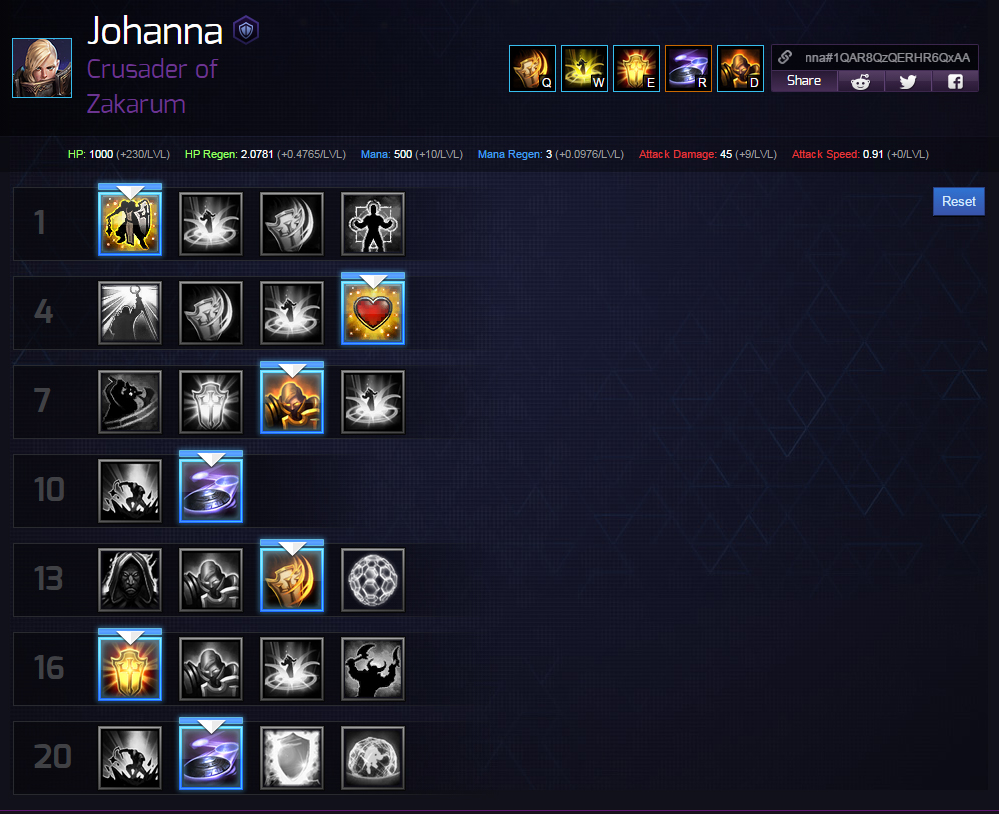Click the D trait ability icon
Image resolution: width=999 pixels, height=814 pixels.
pyautogui.click(x=740, y=68)
